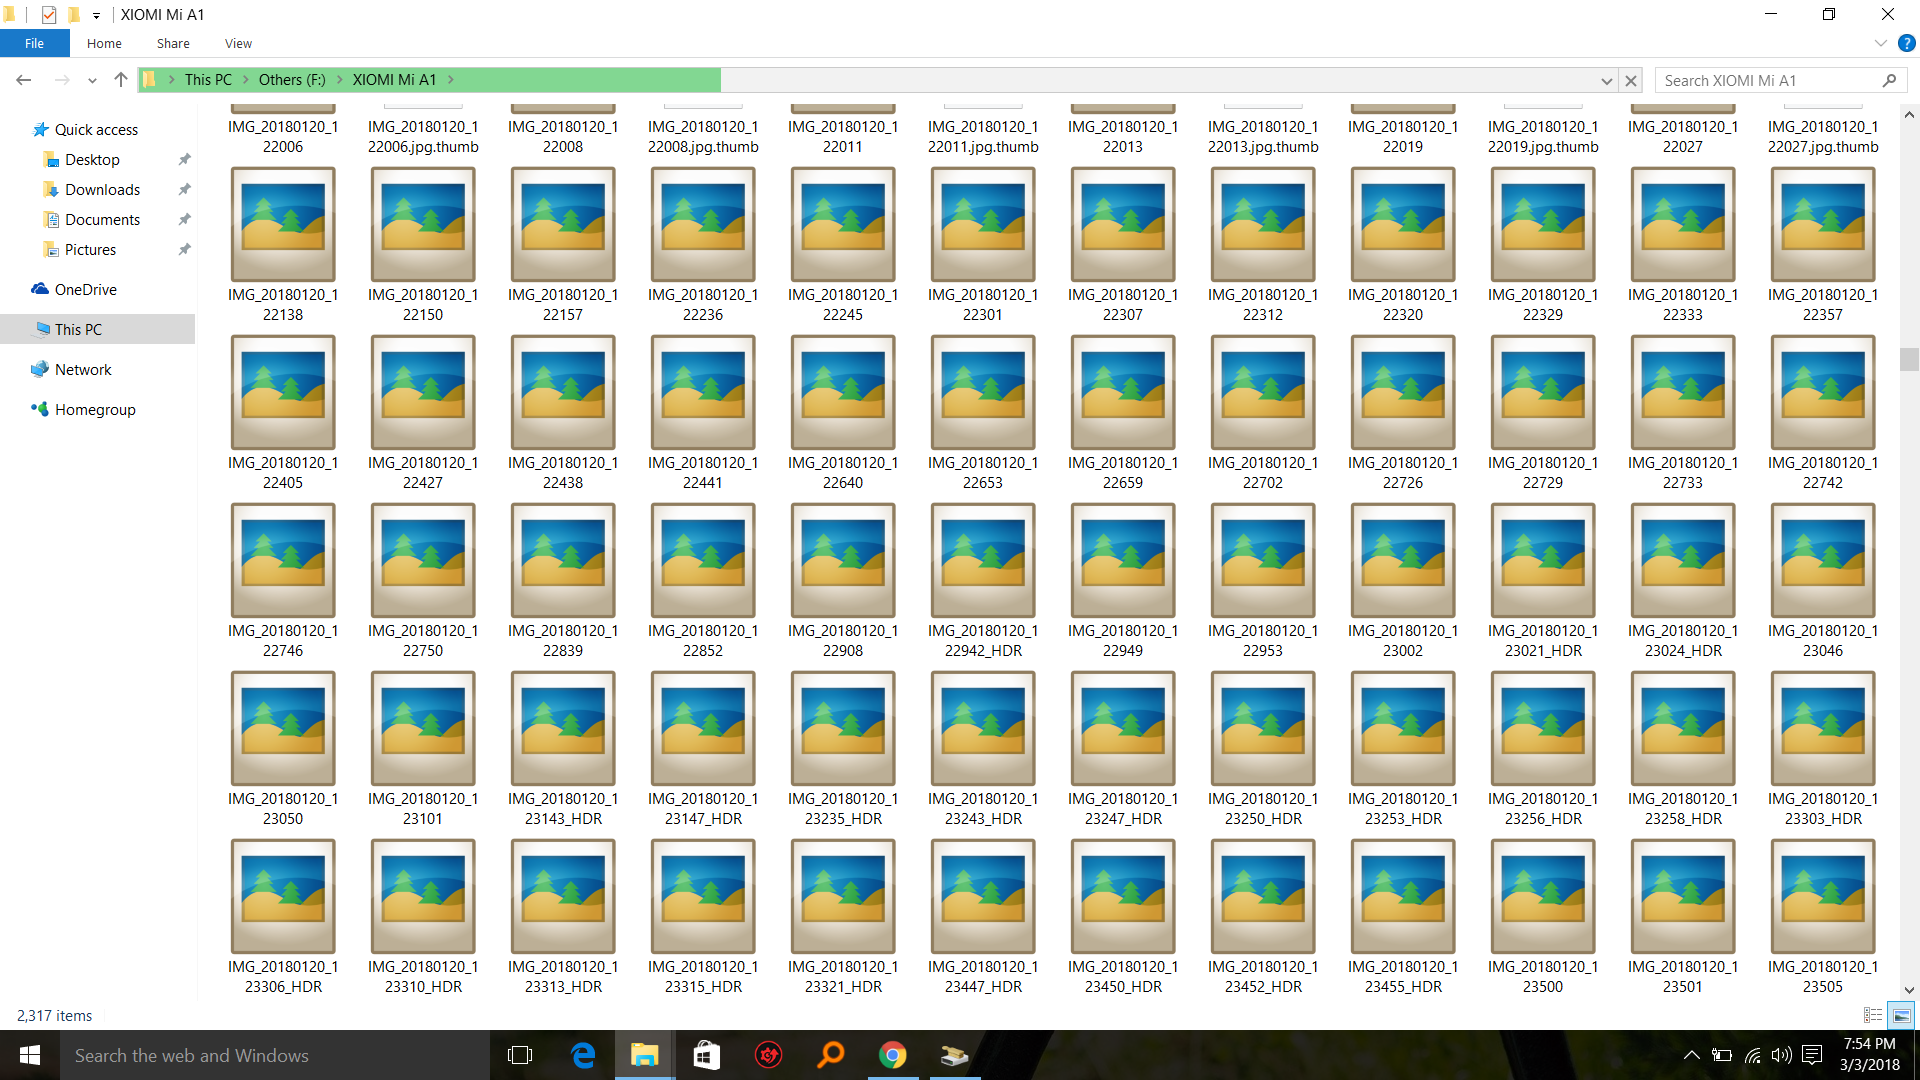Switch to Large icons view layout

[1901, 1015]
